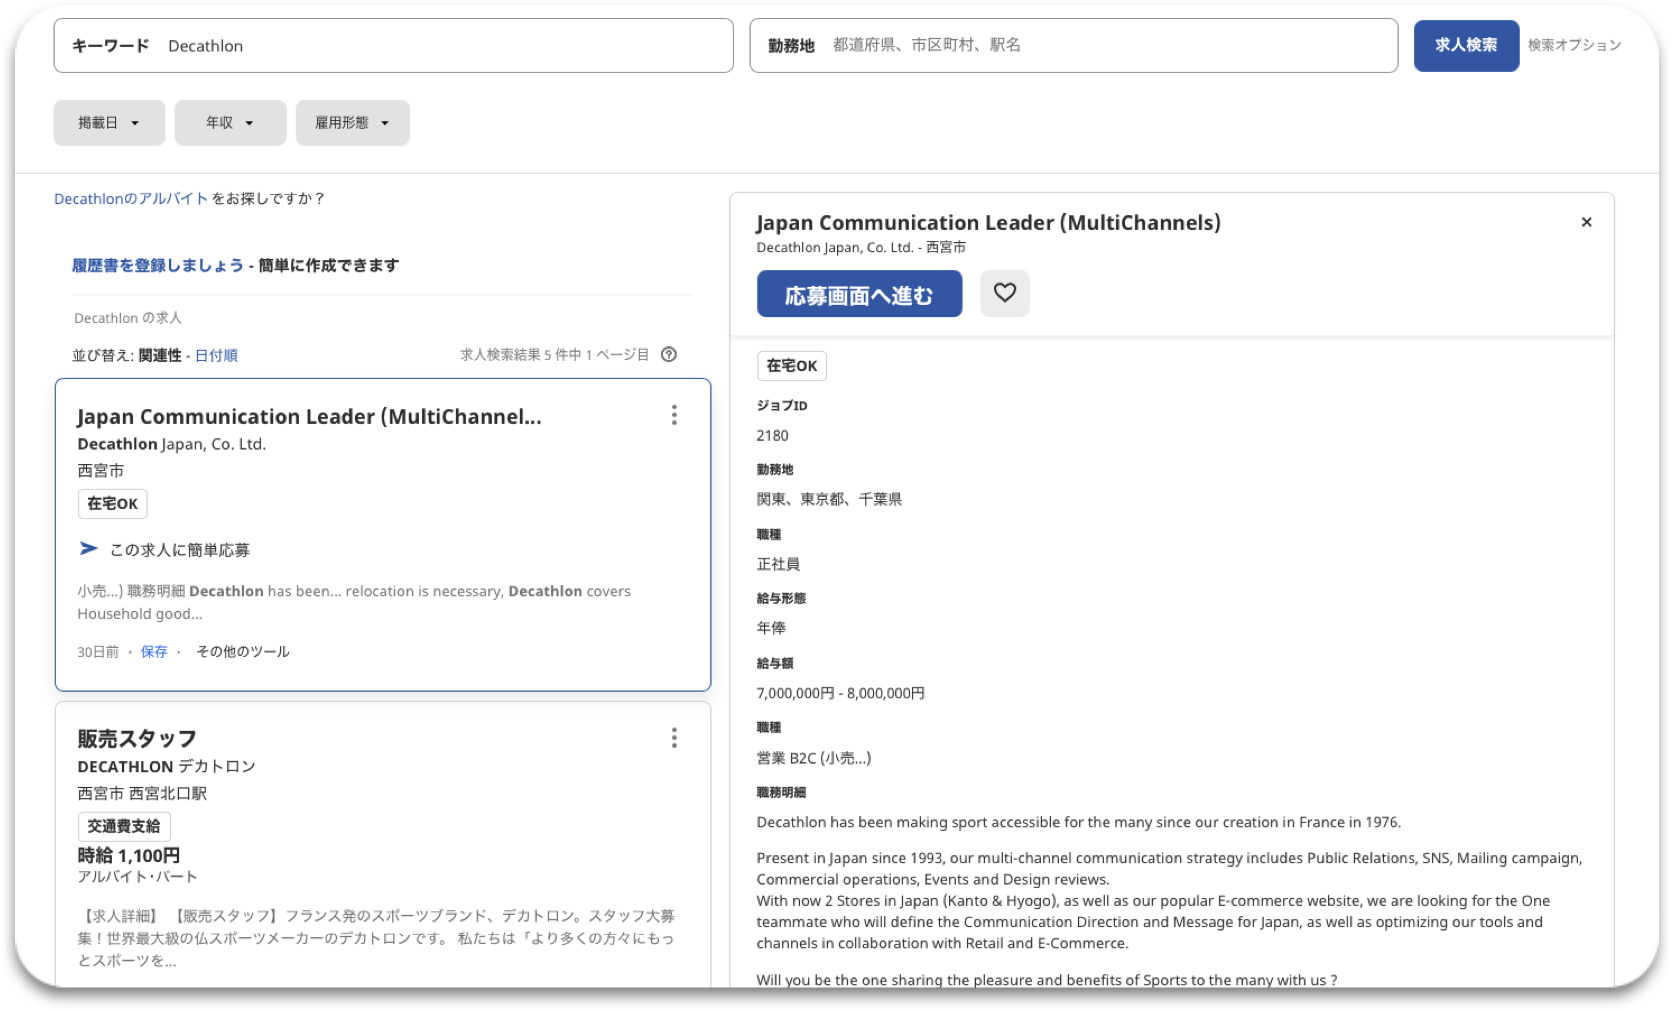Image resolution: width=1674 pixels, height=1010 pixels.
Task: Click the キーワード input field
Action: [x=440, y=46]
